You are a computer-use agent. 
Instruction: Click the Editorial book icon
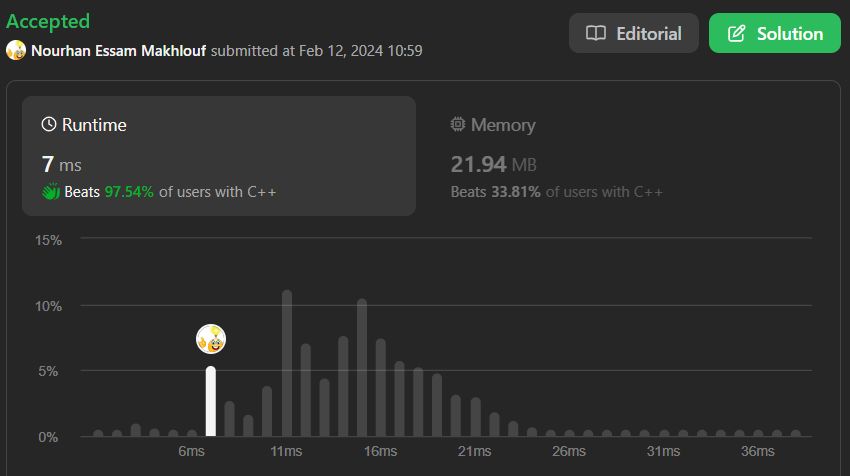click(596, 33)
